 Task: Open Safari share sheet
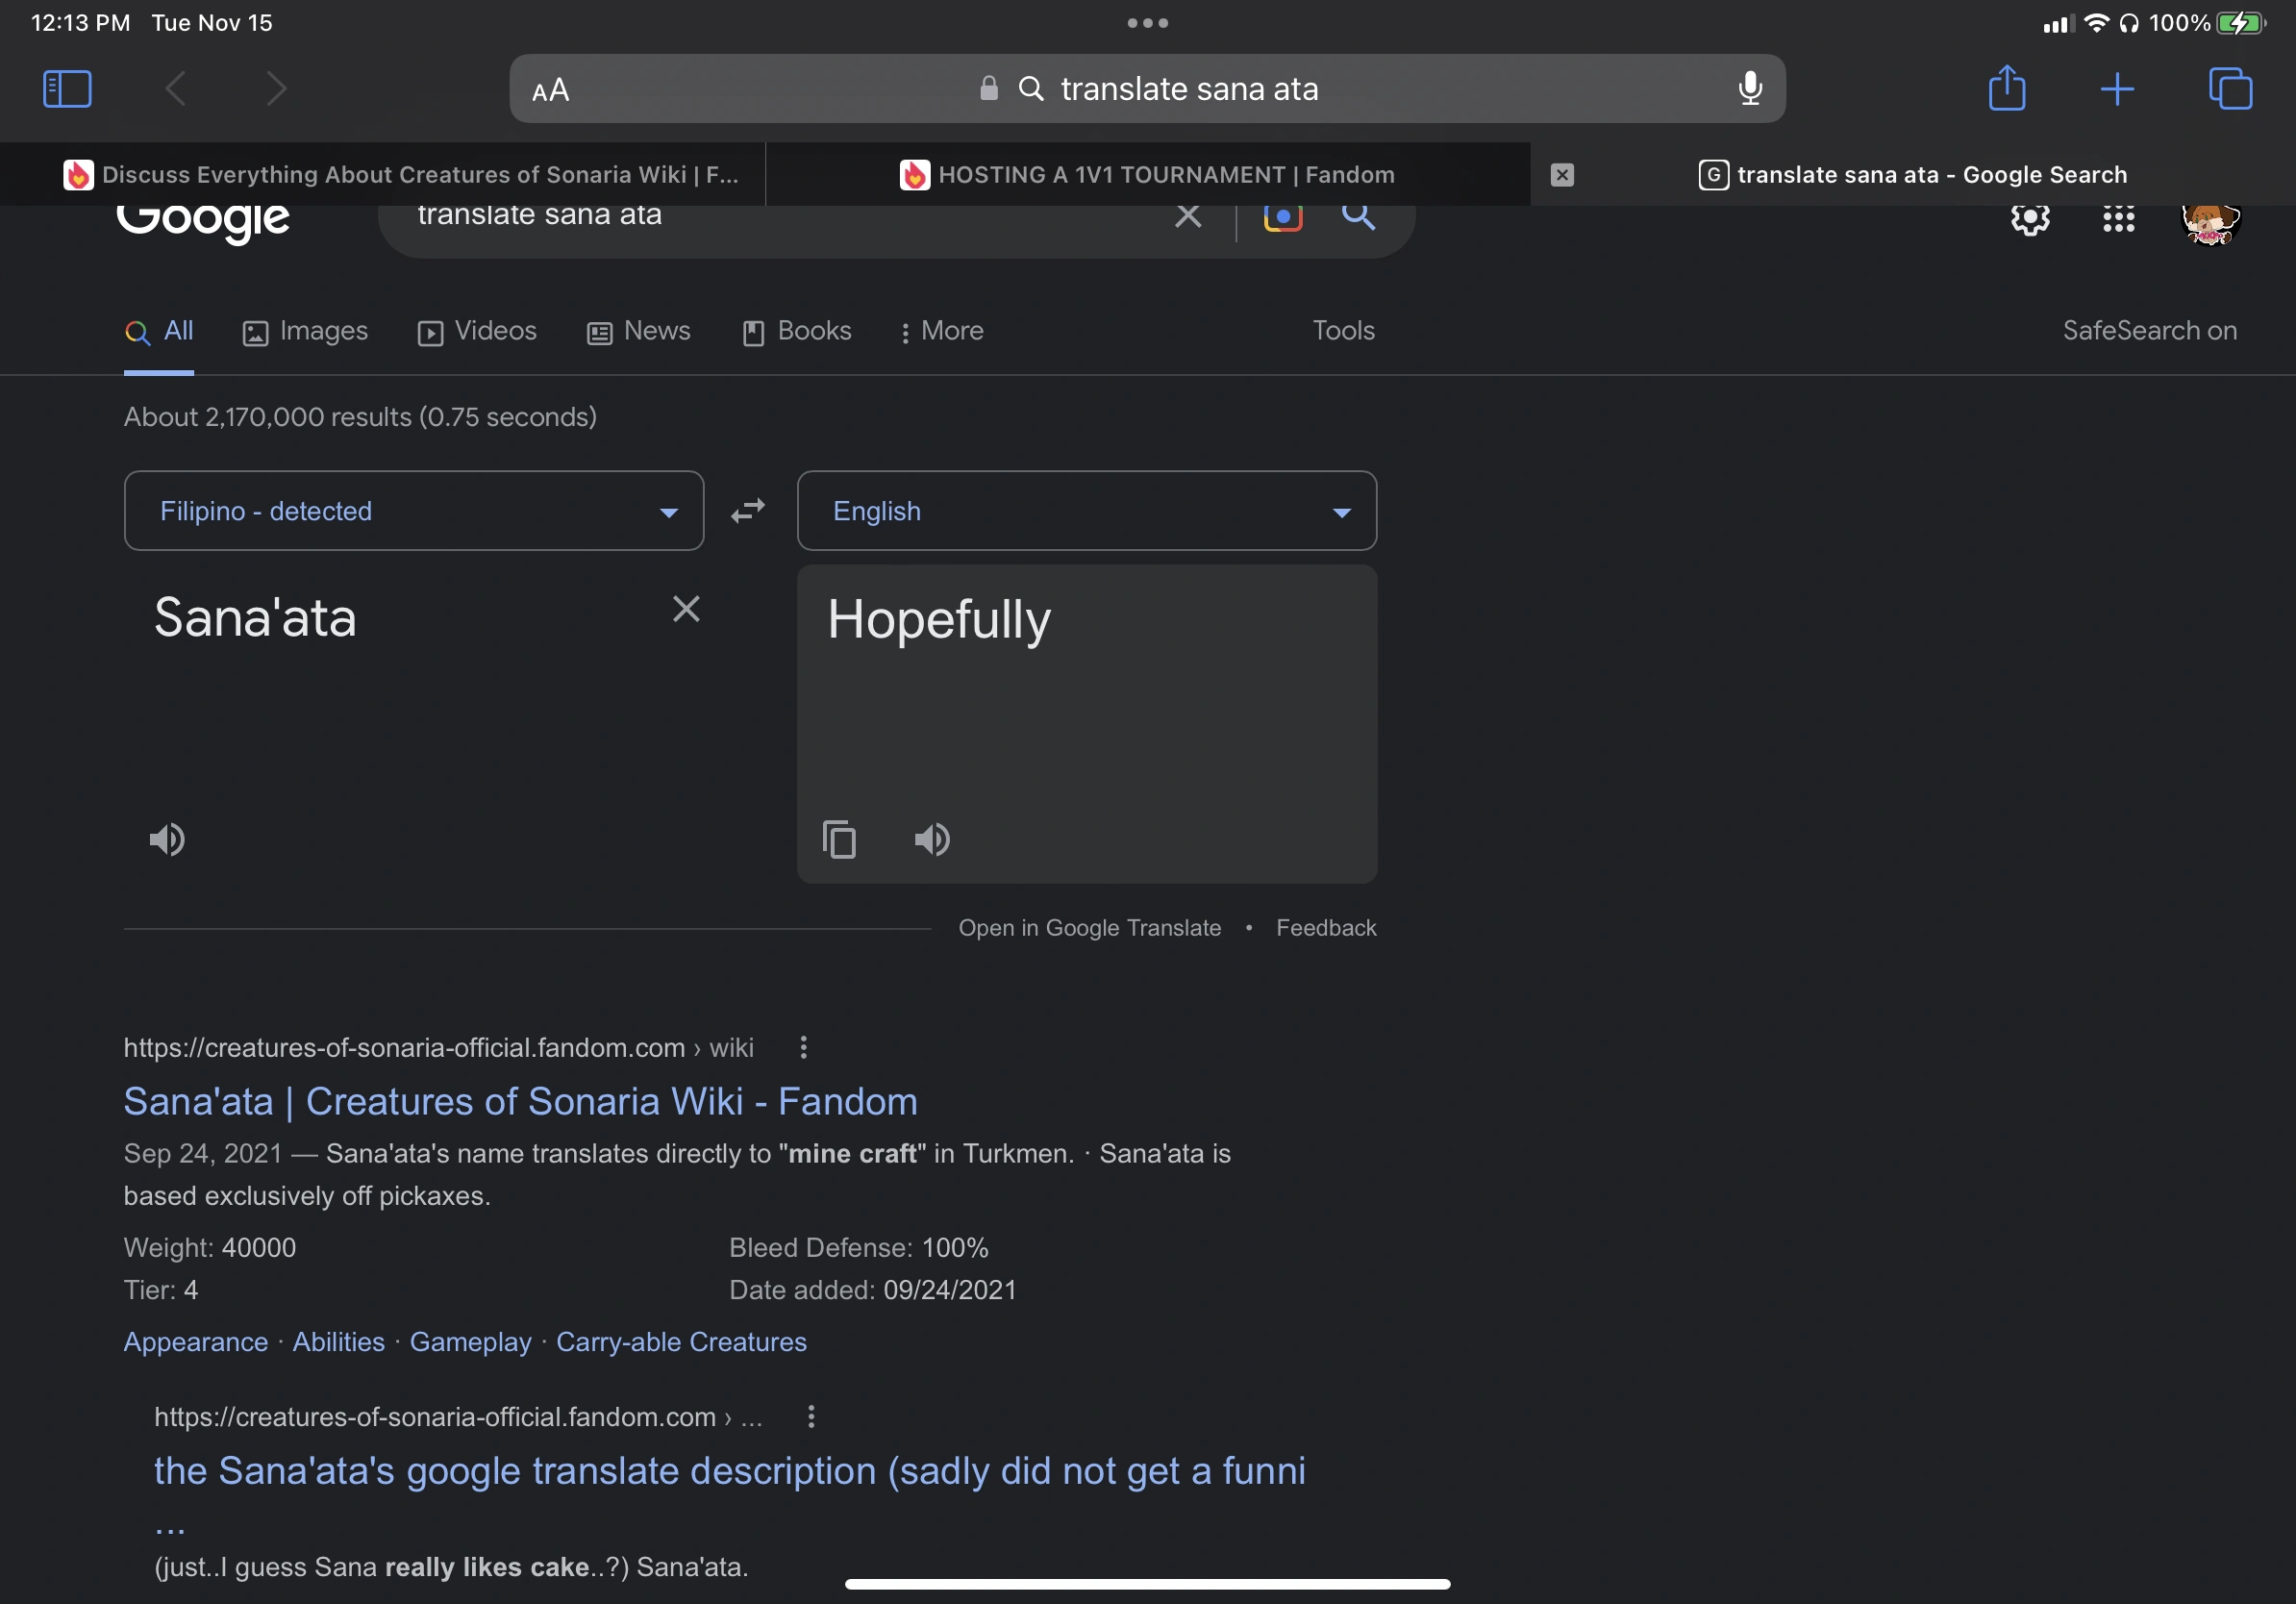pyautogui.click(x=2006, y=88)
